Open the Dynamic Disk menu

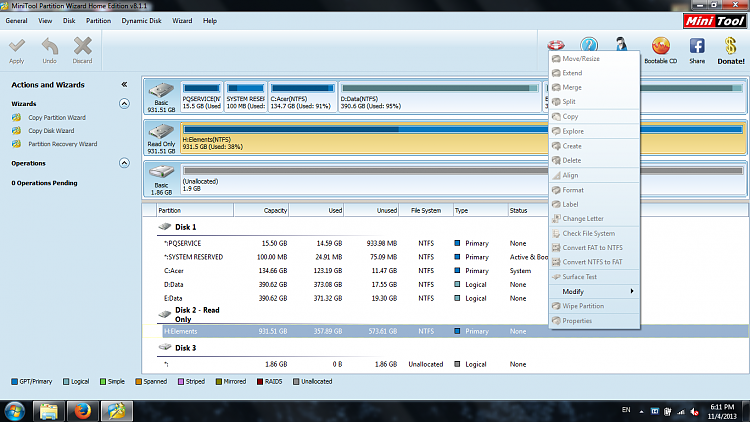(141, 21)
